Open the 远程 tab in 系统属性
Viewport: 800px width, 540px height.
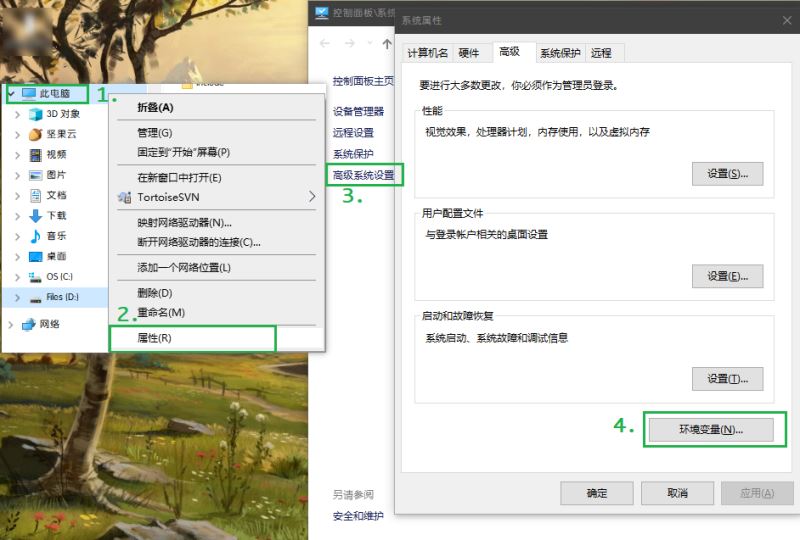pos(601,53)
